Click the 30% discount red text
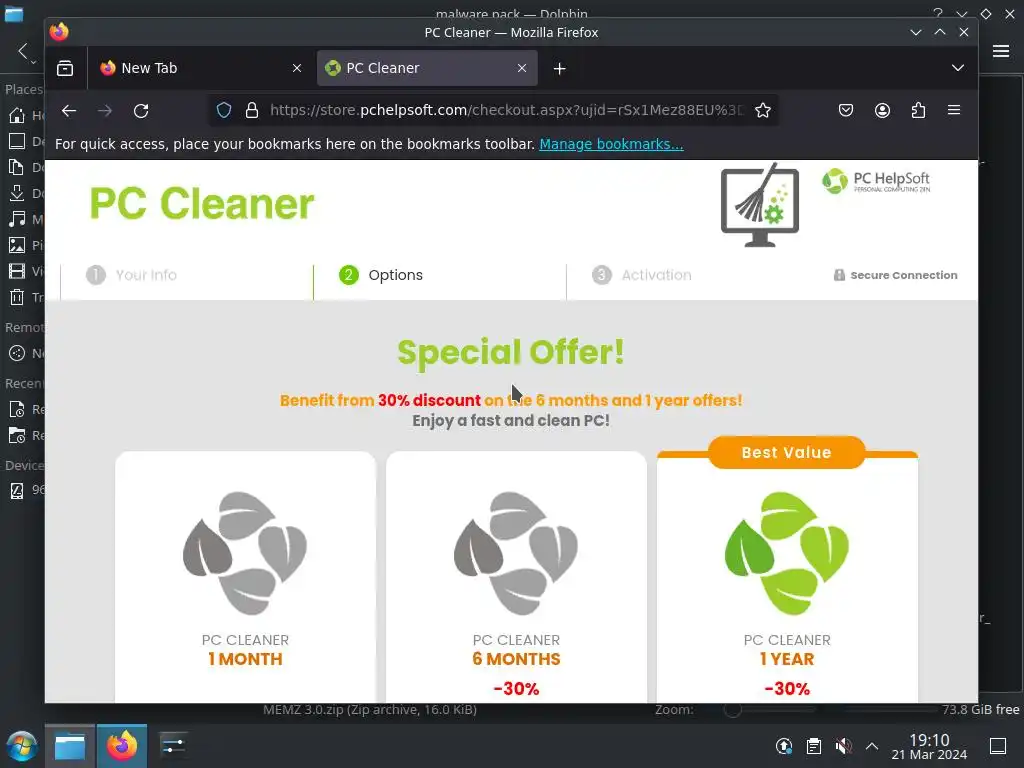1024x768 pixels. coord(429,400)
